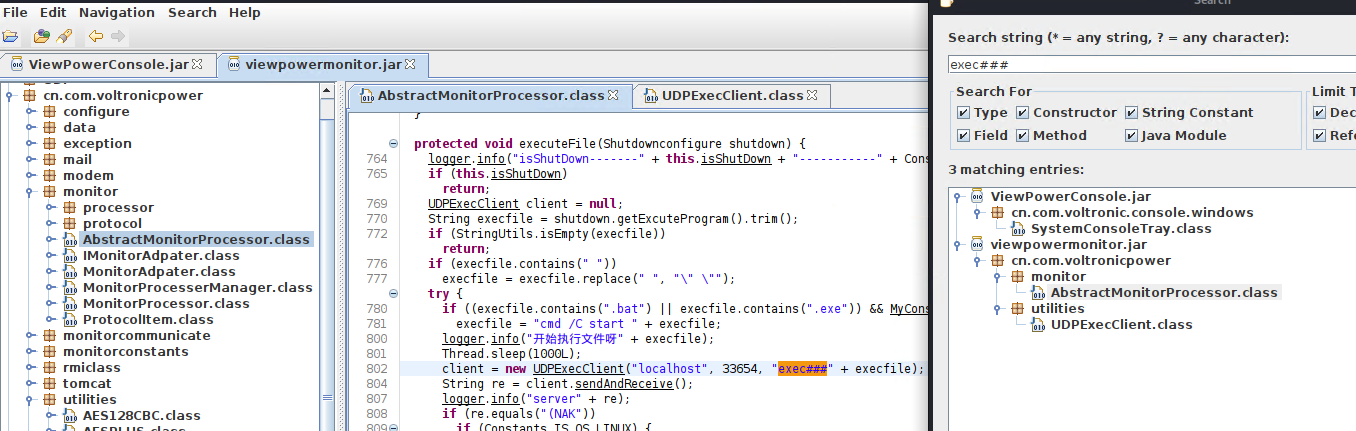This screenshot has width=1356, height=431.
Task: Uncheck the String Constant checkbox
Action: tap(1132, 113)
